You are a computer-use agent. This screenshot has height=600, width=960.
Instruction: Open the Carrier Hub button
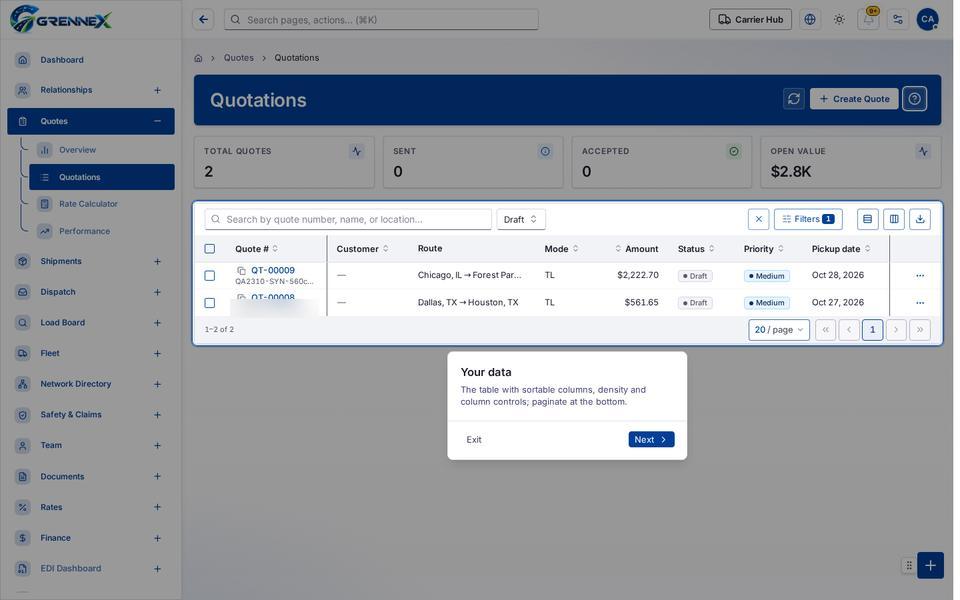coord(750,20)
